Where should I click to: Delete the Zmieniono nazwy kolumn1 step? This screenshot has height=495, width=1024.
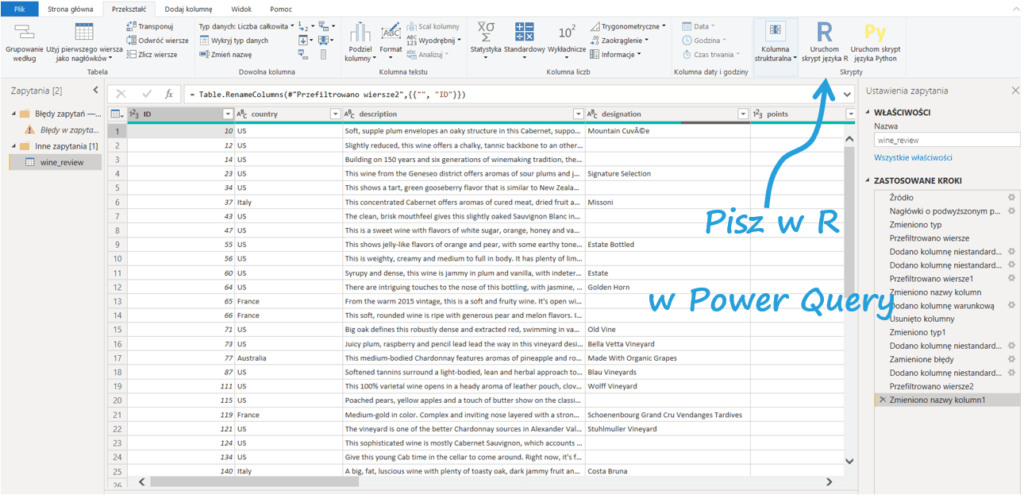click(x=881, y=400)
